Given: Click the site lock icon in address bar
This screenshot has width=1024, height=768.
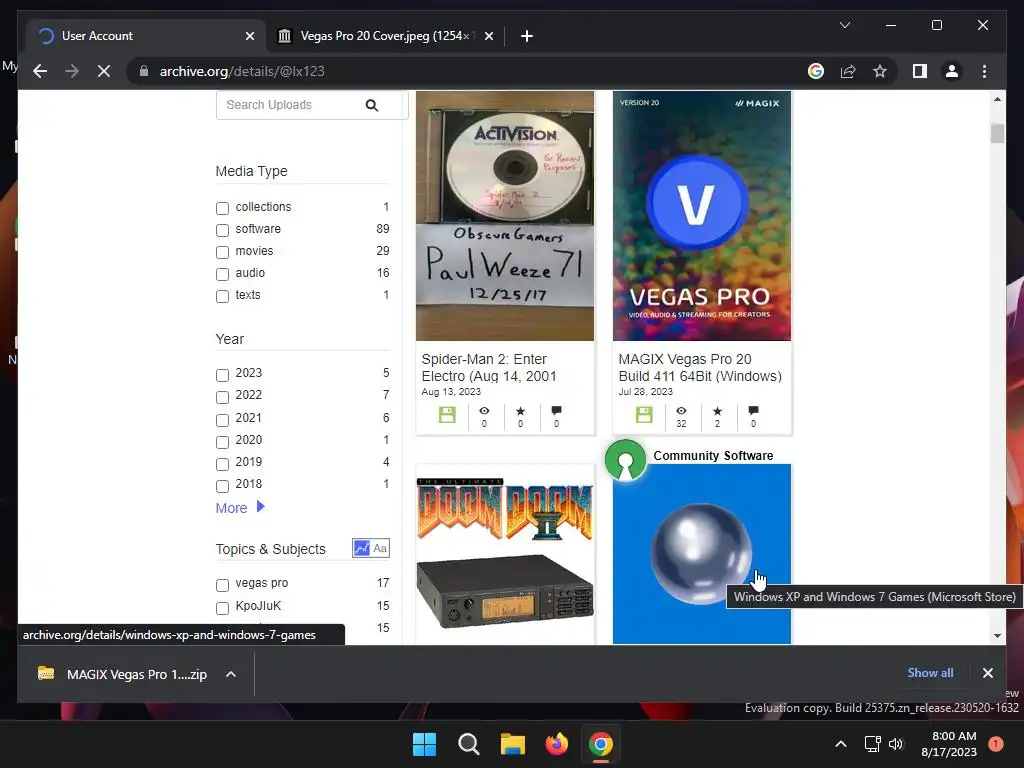Looking at the screenshot, I should point(144,71).
